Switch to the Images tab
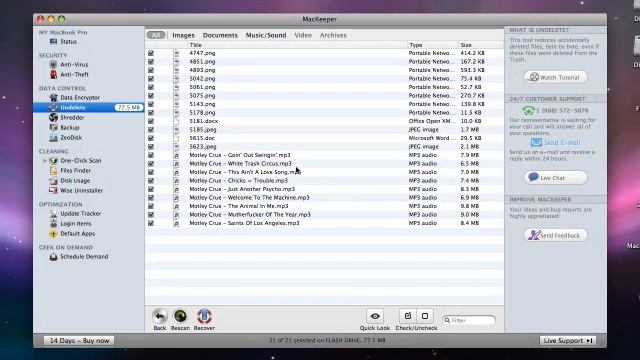This screenshot has width=640, height=360. [x=183, y=36]
